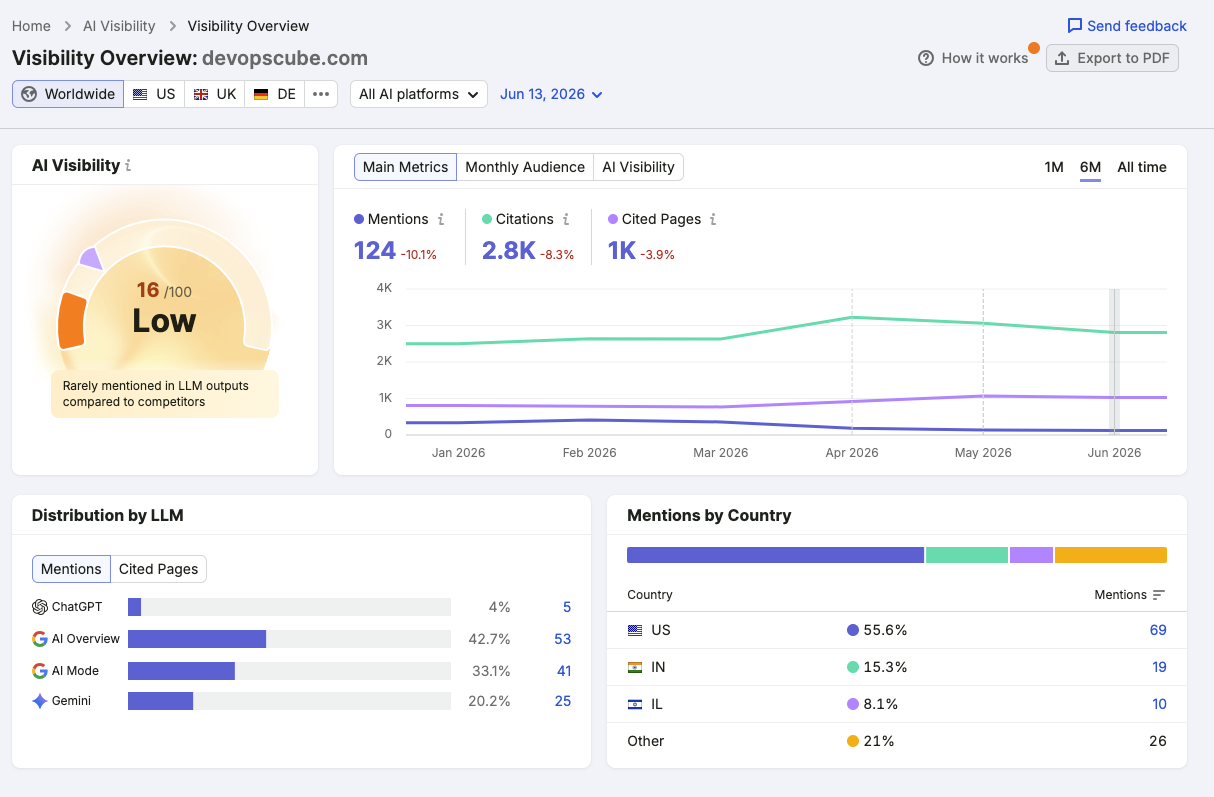This screenshot has height=797, width=1214.
Task: Open more regions ellipsis menu
Action: [x=321, y=94]
